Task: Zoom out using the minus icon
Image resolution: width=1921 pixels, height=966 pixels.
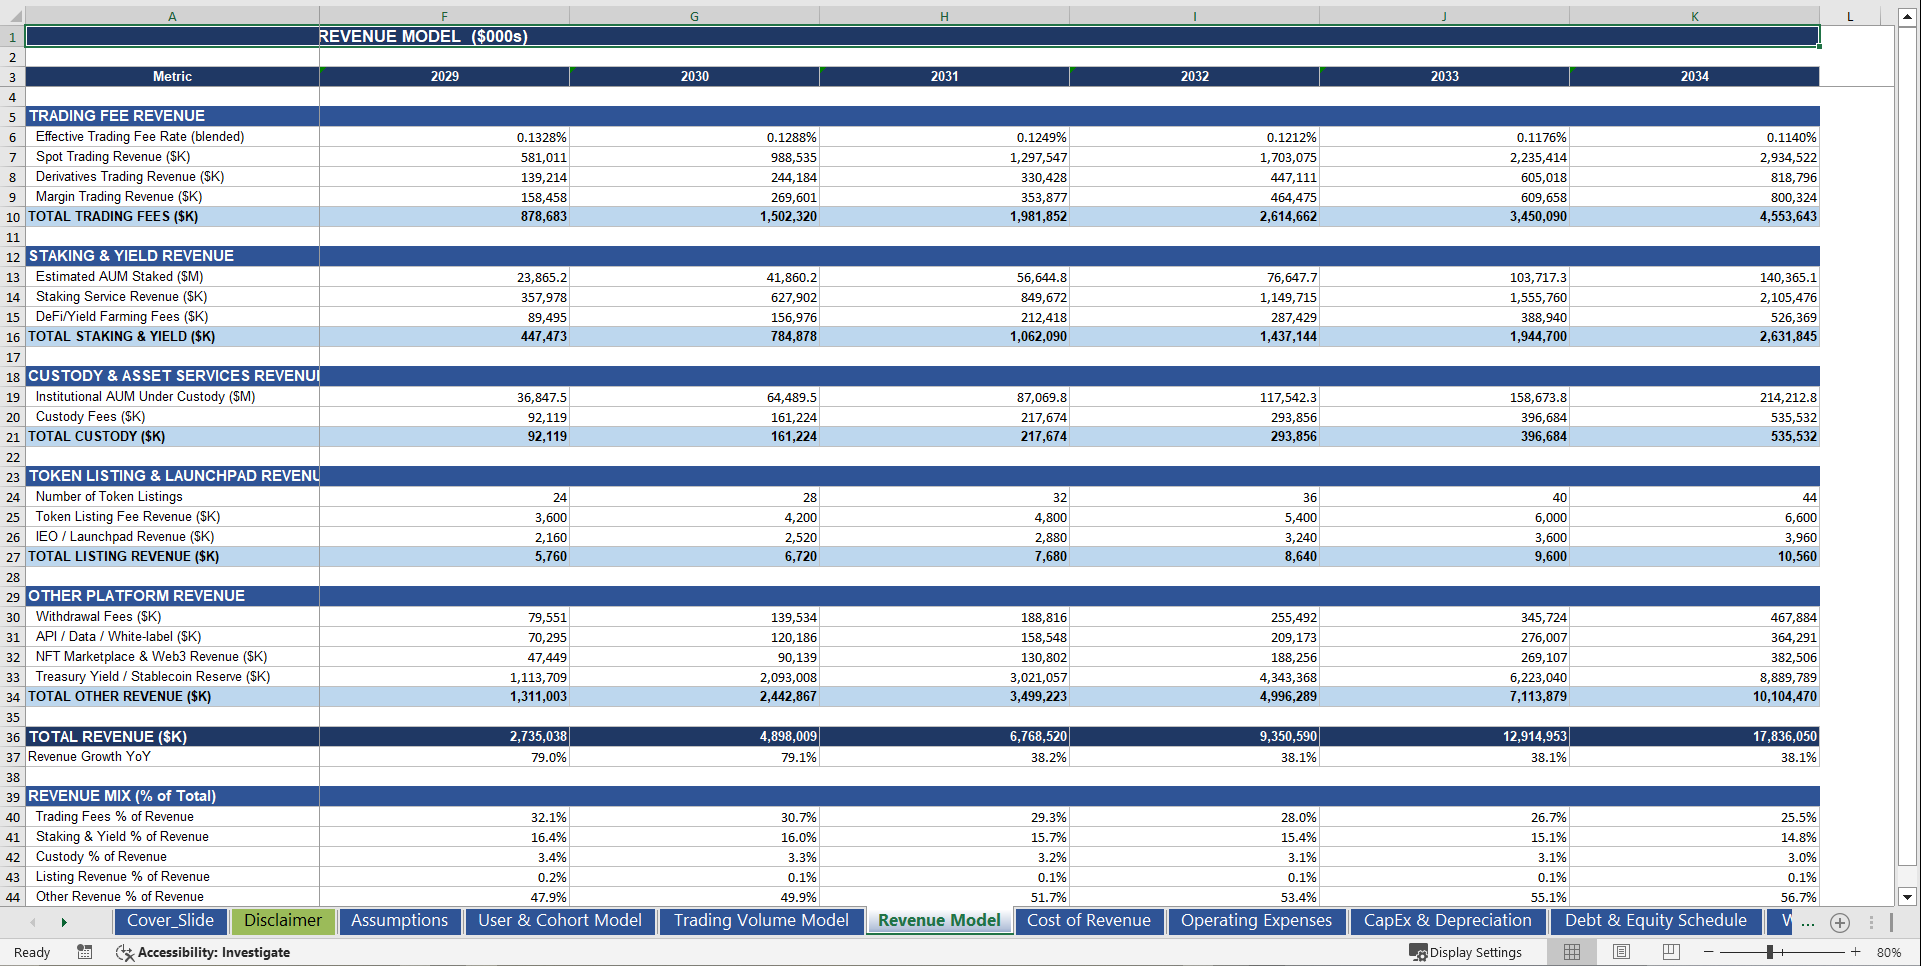Action: pos(1709,952)
